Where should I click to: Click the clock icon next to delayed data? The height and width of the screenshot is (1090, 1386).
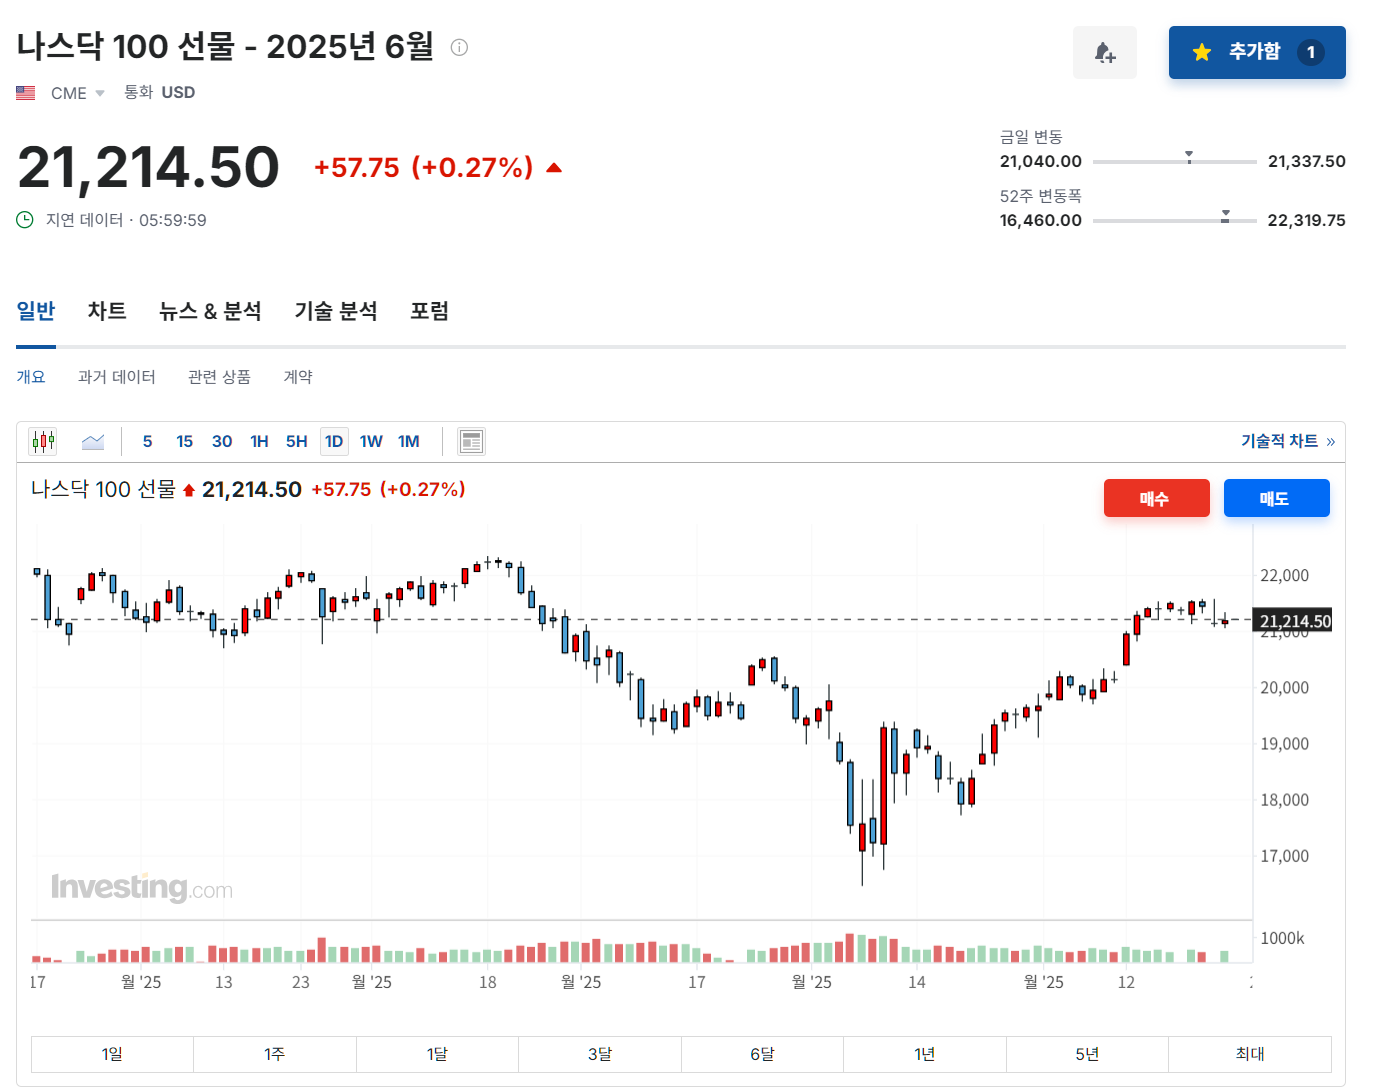[24, 219]
